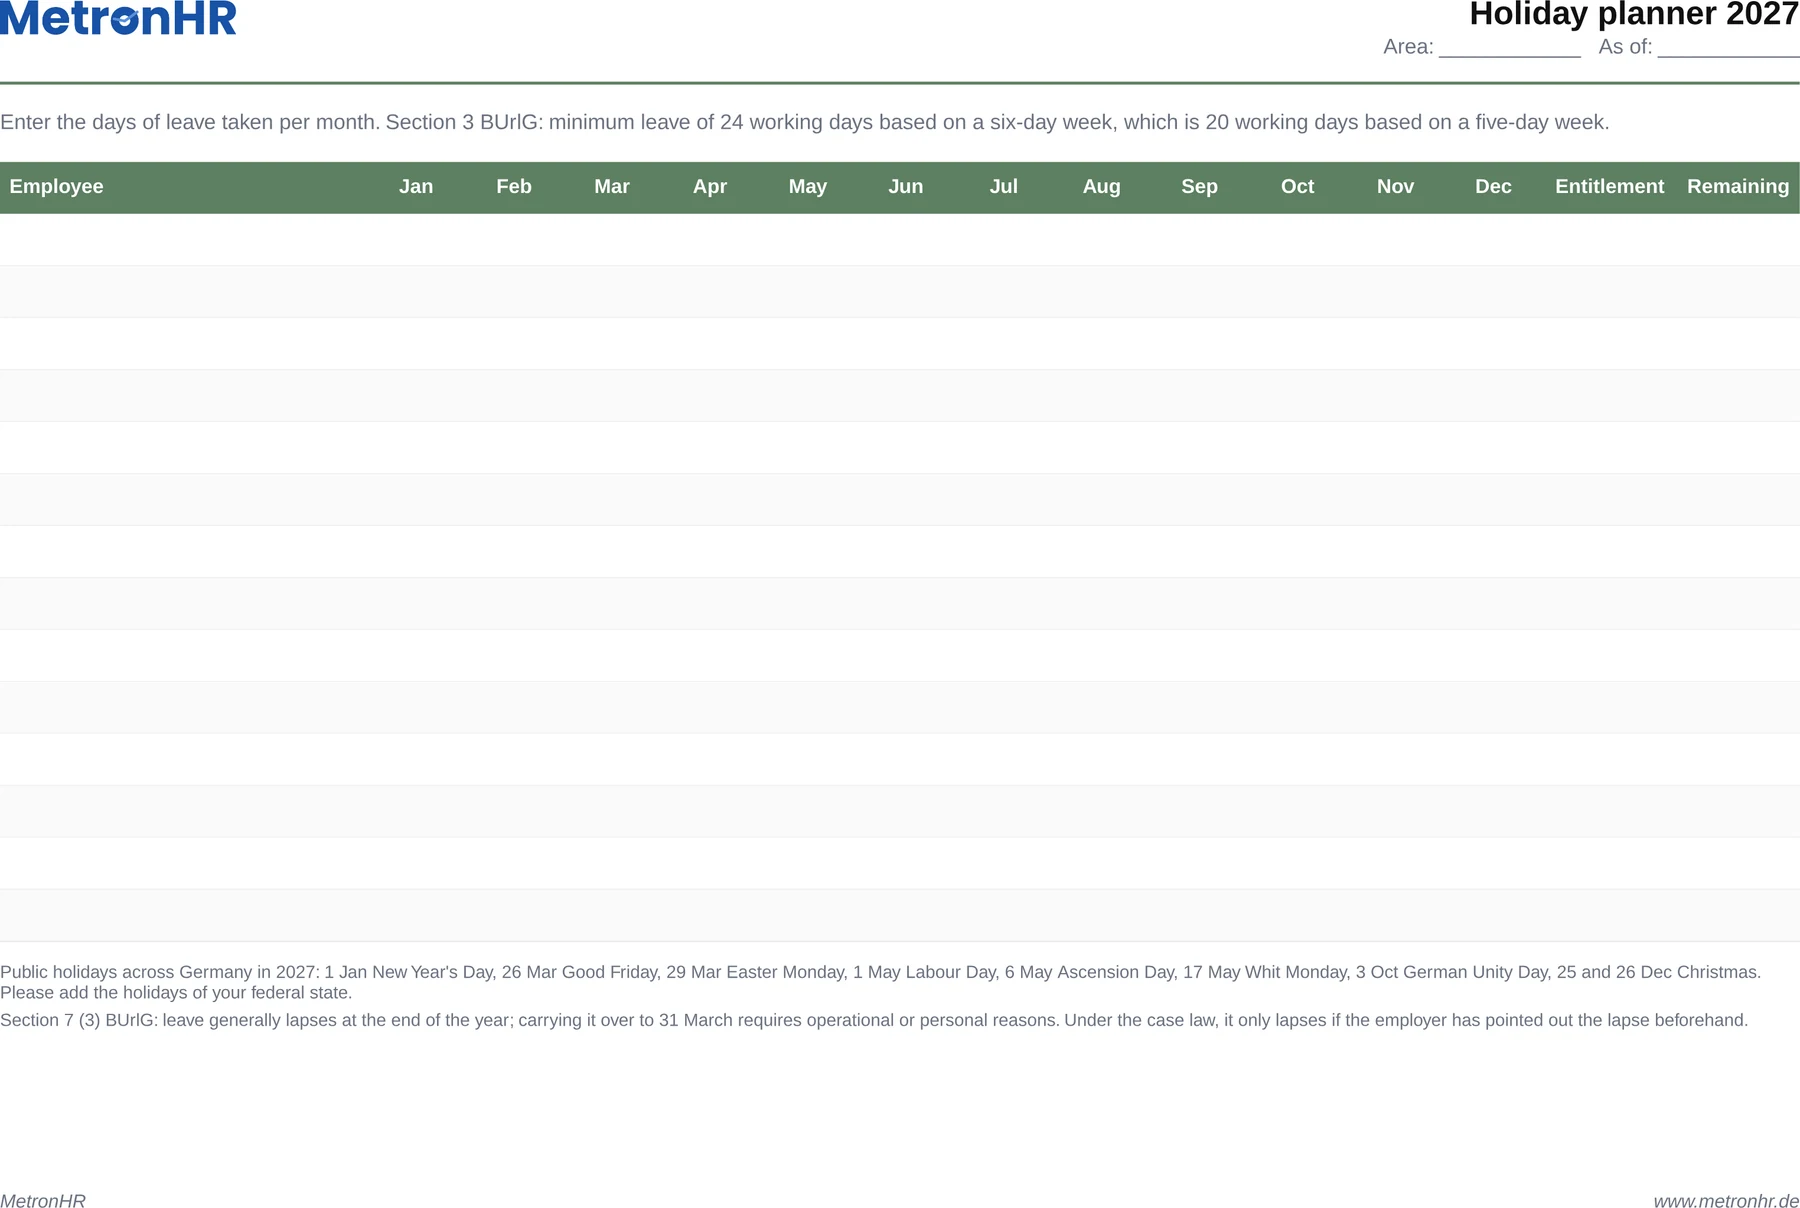Open the www.metronhr.de footer link
1800x1208 pixels.
tap(1727, 1201)
